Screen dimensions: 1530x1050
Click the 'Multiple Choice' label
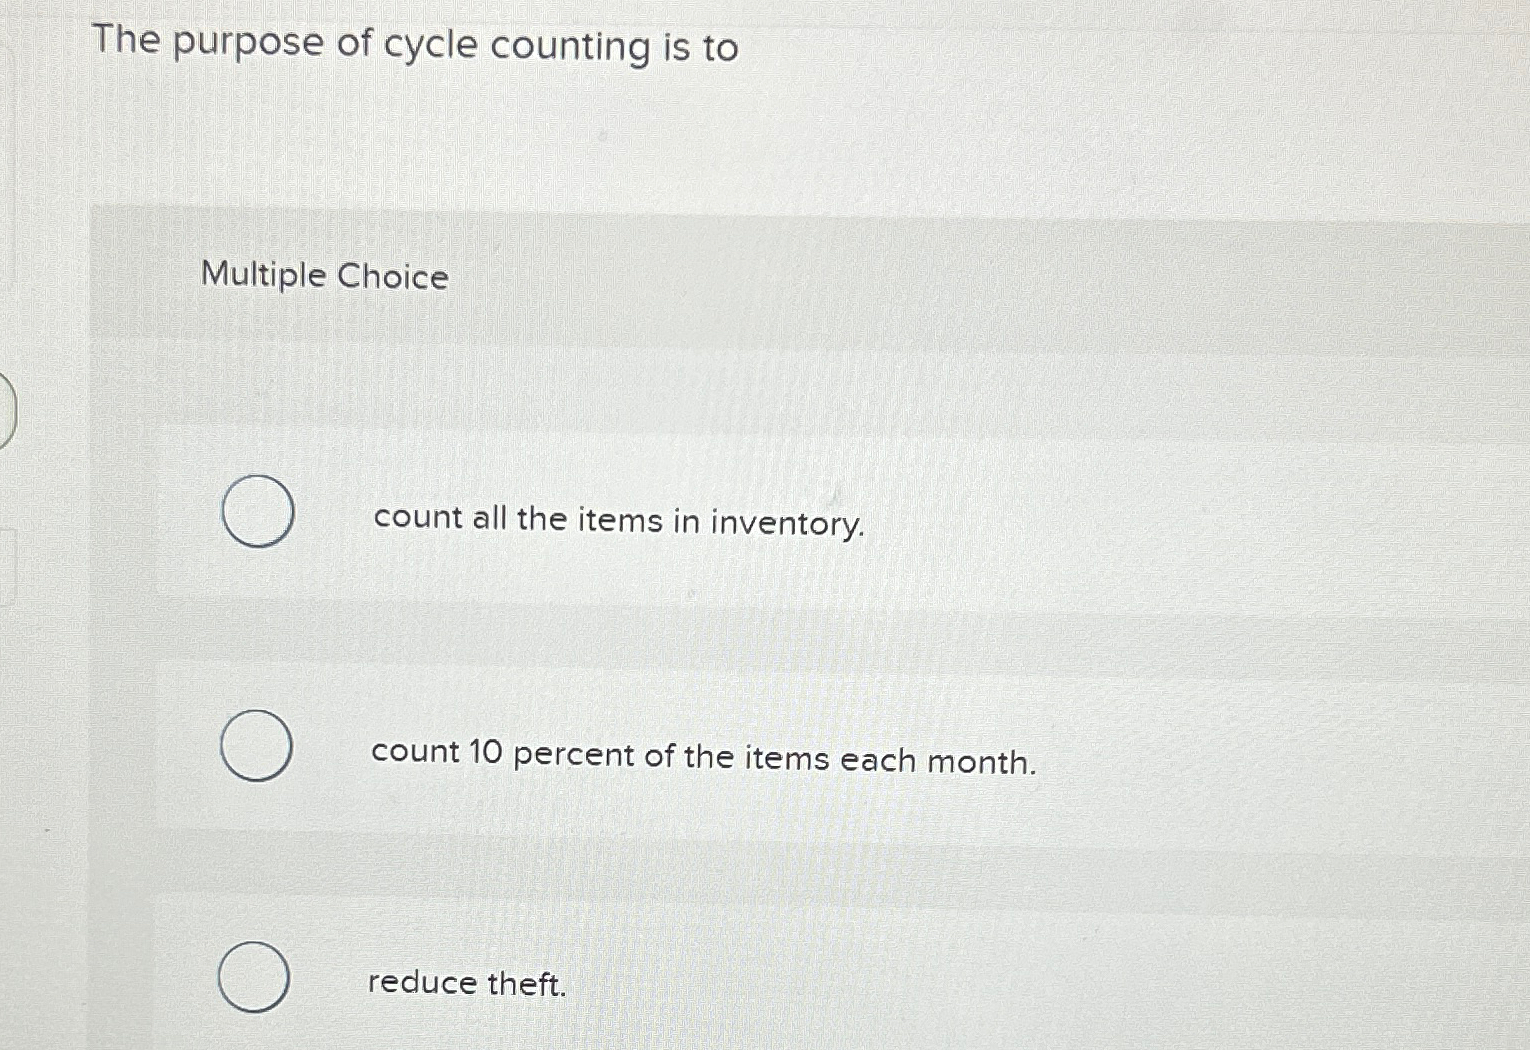324,276
